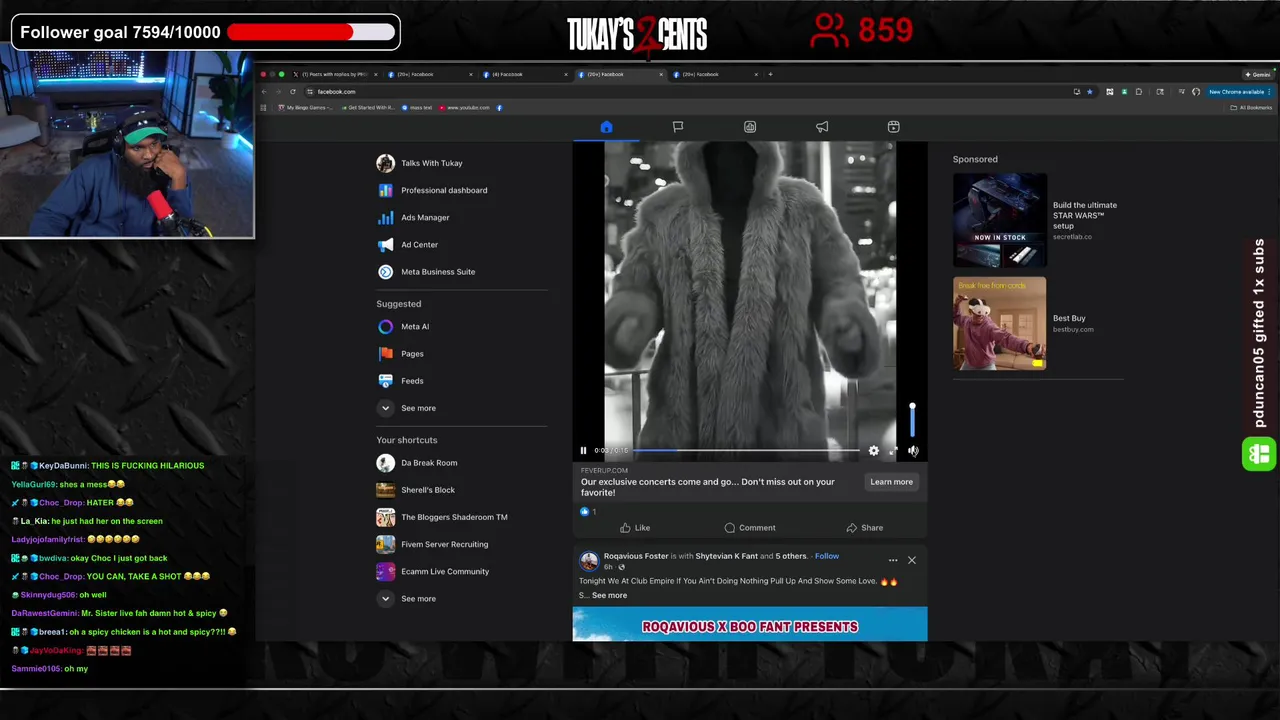Open the Facebook Home icon tab
1280x720 pixels.
(x=606, y=127)
